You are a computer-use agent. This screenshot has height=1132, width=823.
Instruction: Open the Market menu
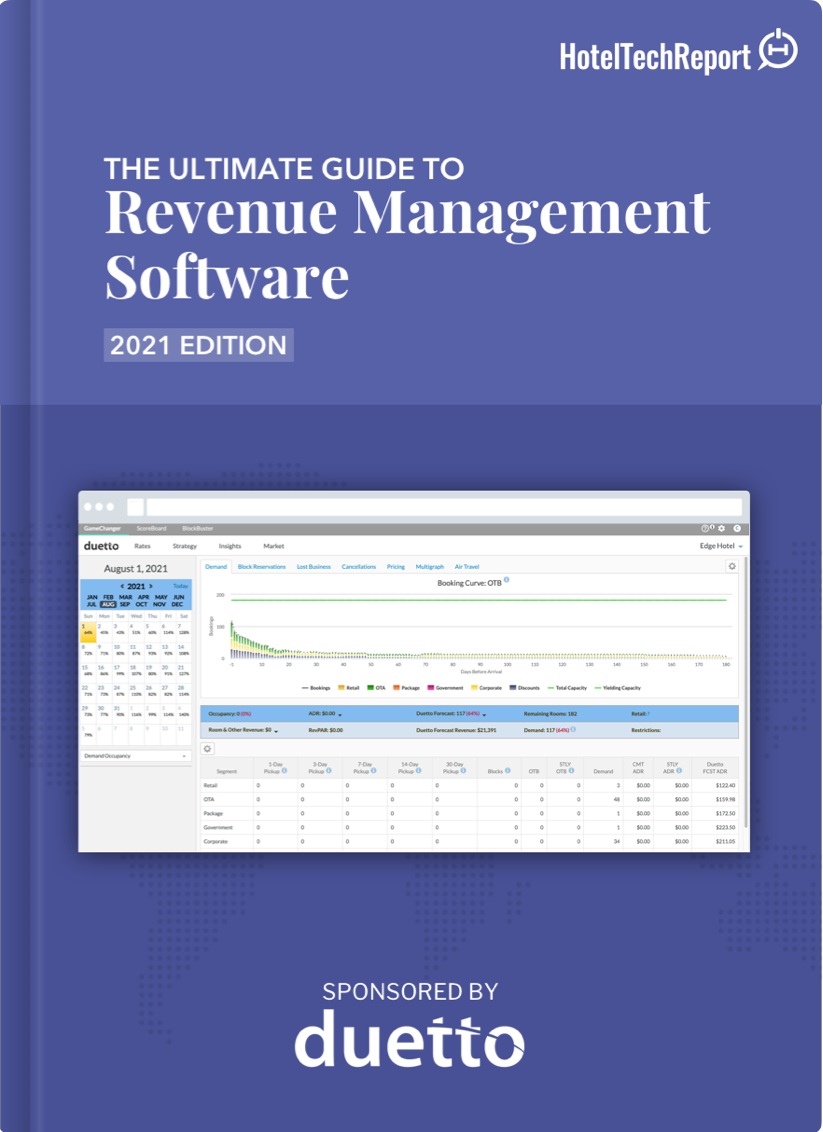[x=274, y=547]
